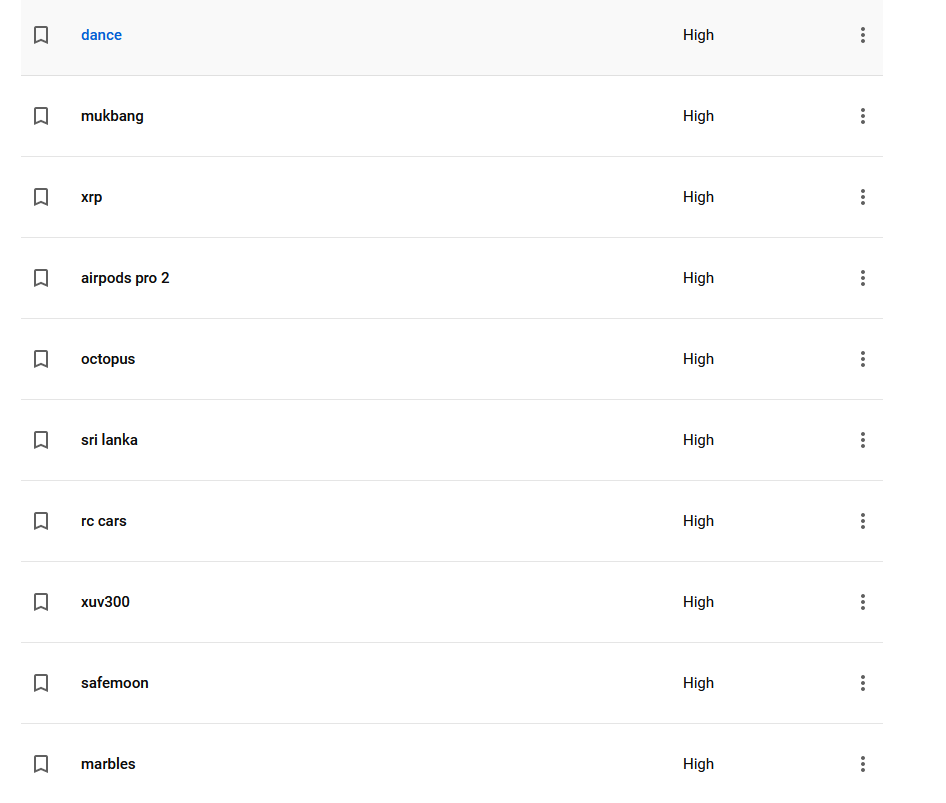Bookmark the octopus keyword
946x803 pixels.
(41, 359)
